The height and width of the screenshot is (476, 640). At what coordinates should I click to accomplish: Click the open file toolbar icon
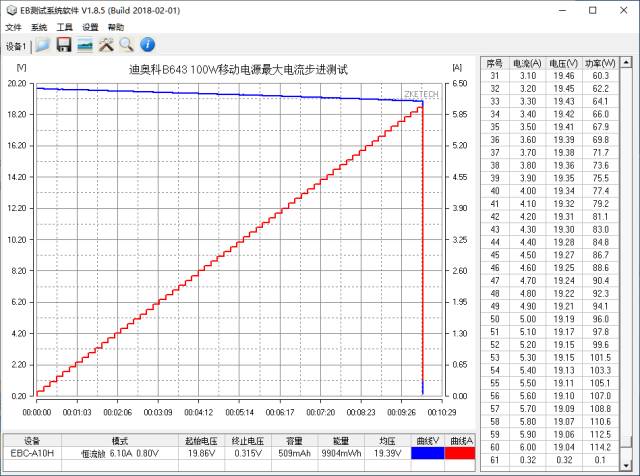(42, 45)
